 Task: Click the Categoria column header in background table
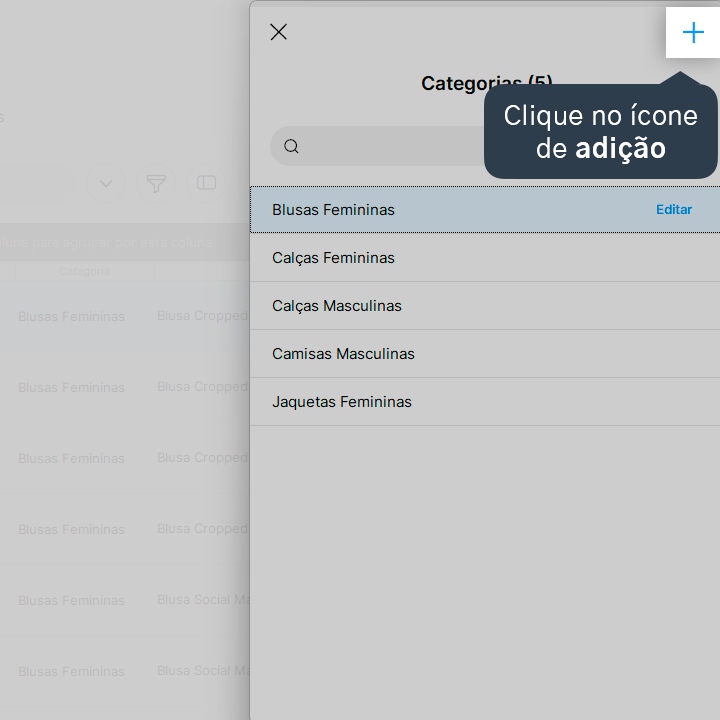click(84, 271)
